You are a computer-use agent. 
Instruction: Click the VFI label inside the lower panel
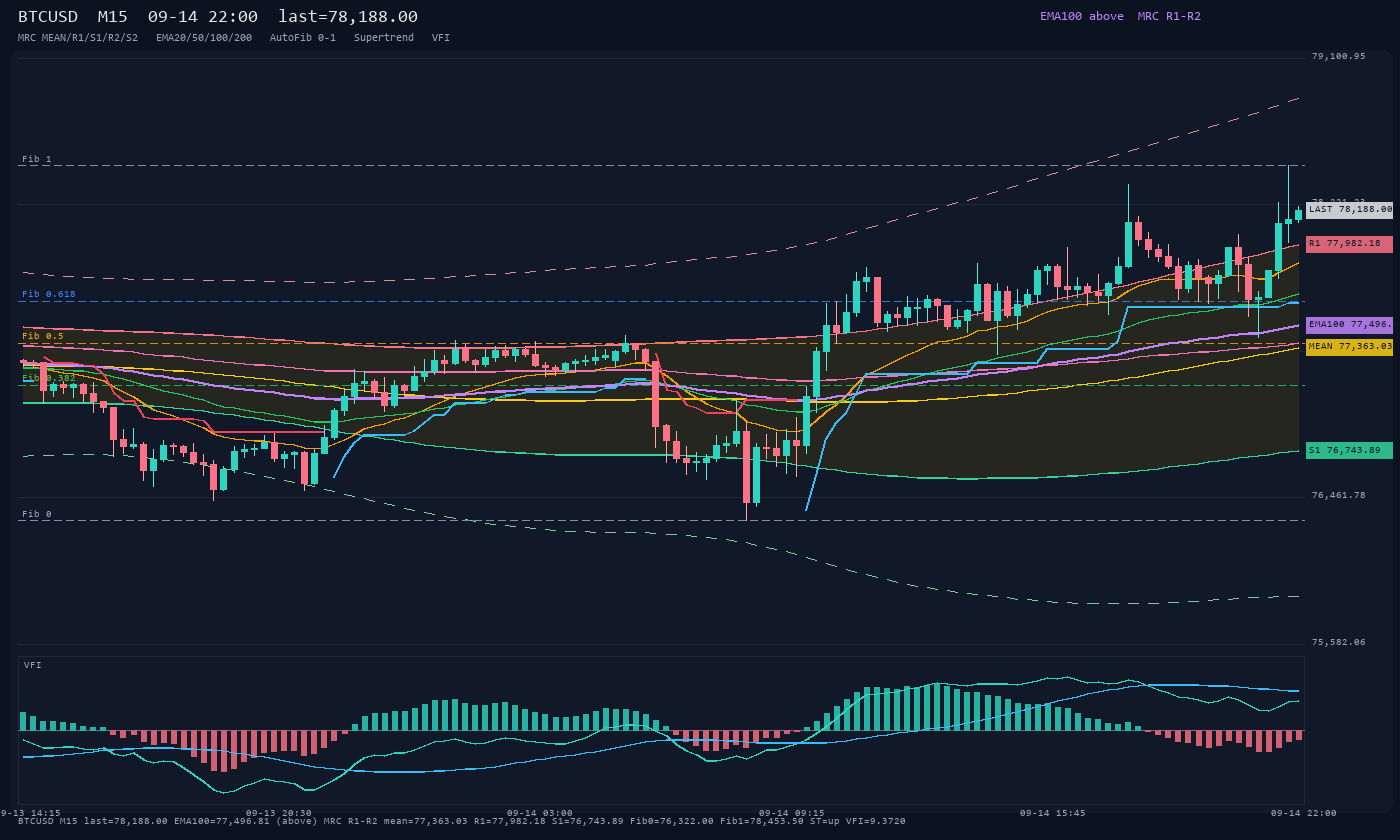[33, 666]
